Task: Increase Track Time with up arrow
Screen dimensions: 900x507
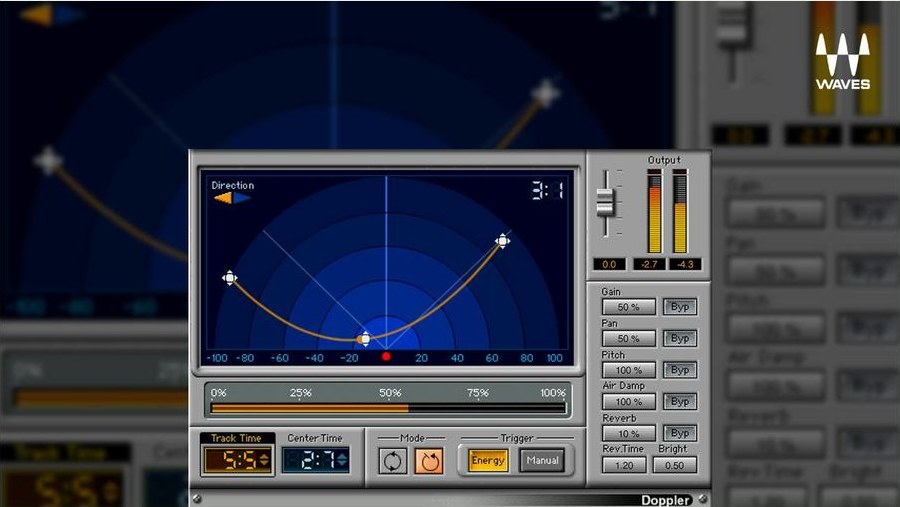Action: (x=264, y=456)
